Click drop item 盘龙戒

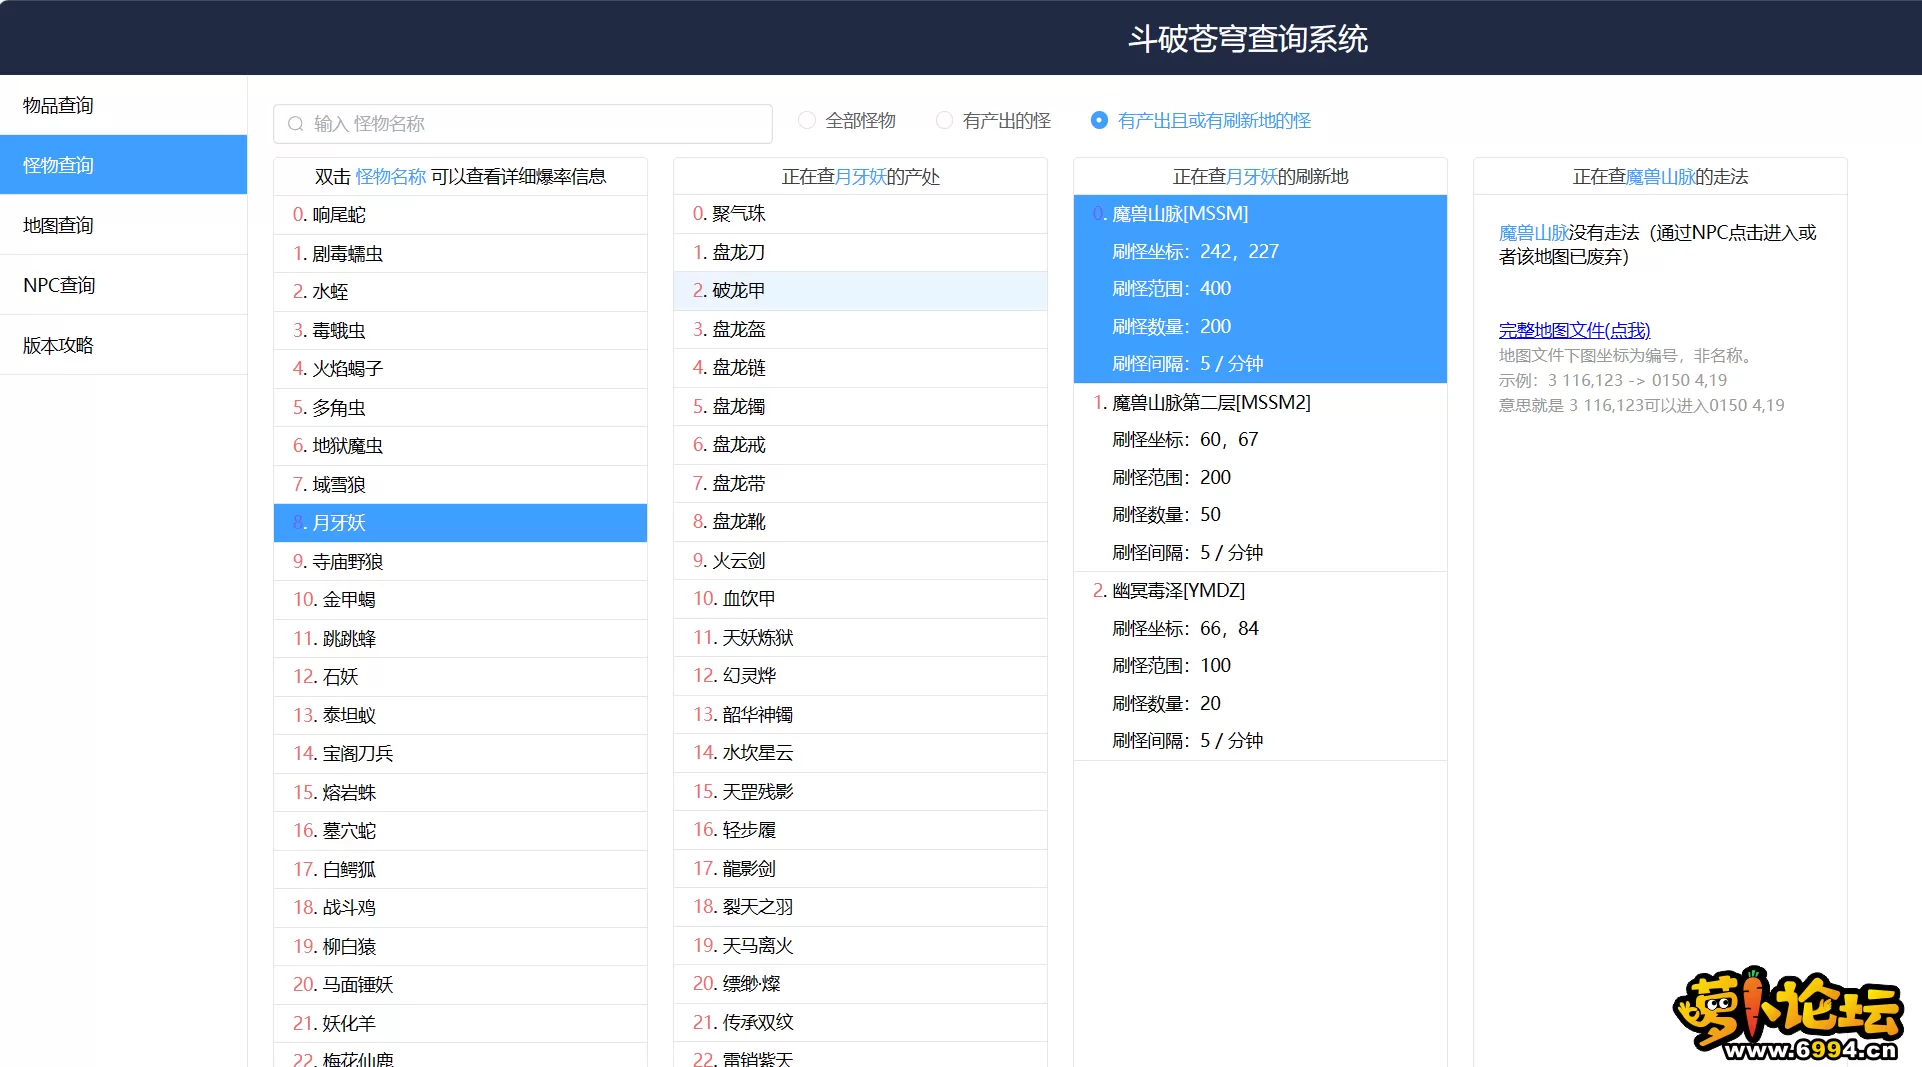click(860, 445)
